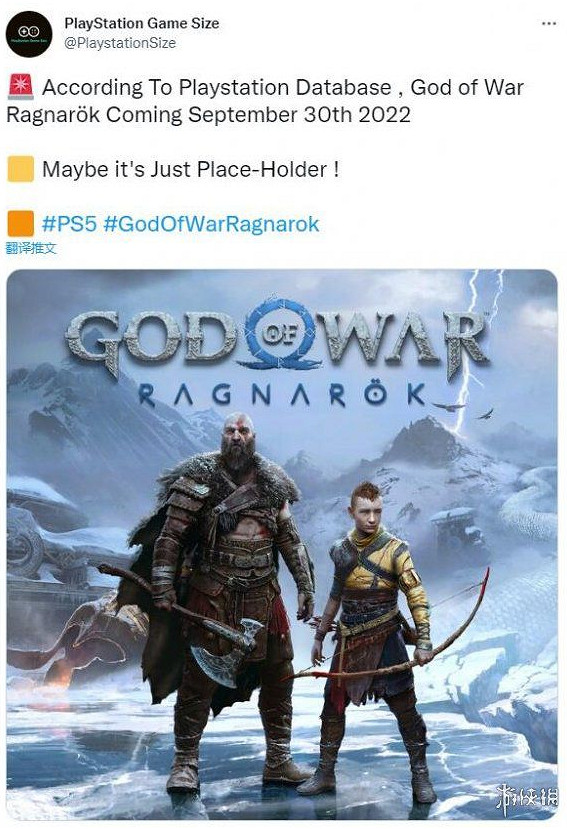Viewport: 567px width, 829px height.
Task: Click the yellow square emoji
Action: pyautogui.click(x=21, y=169)
